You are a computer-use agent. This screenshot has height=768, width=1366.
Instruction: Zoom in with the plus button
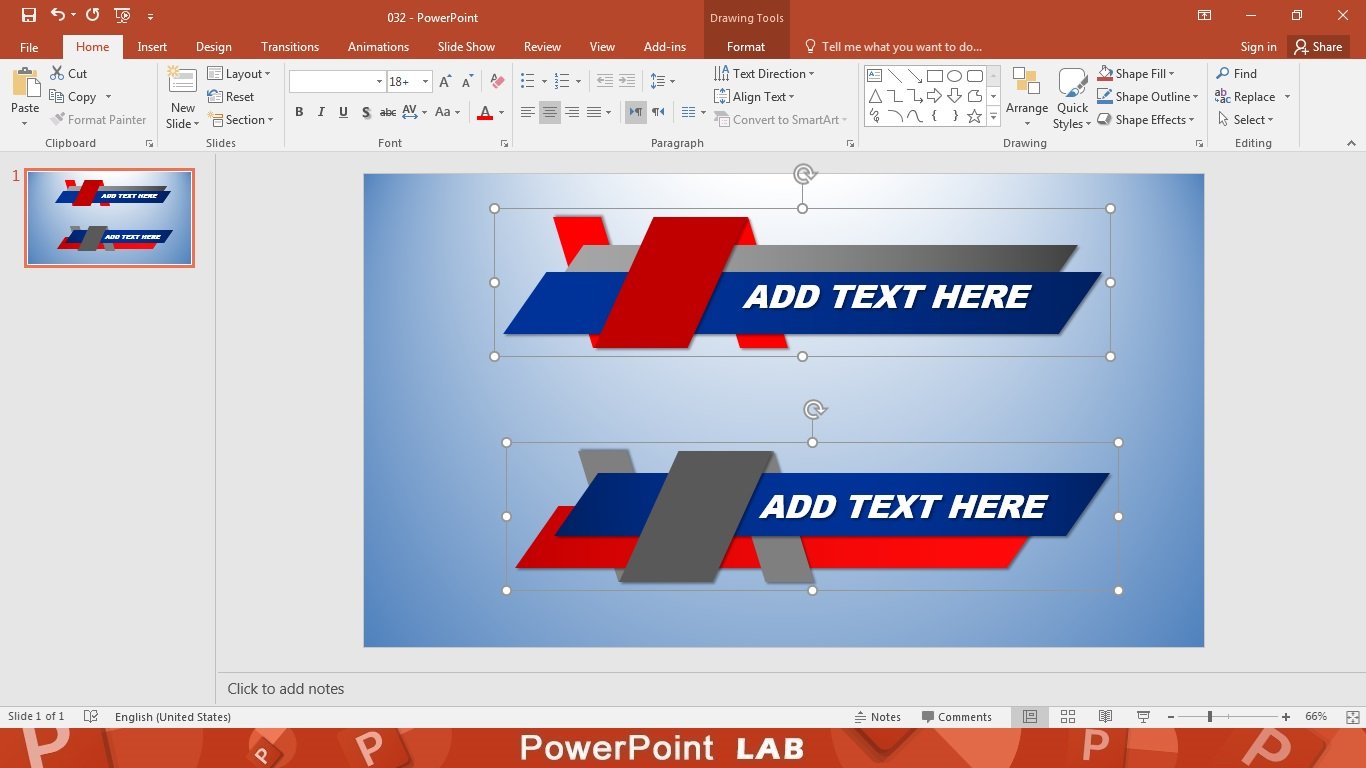pos(1285,717)
